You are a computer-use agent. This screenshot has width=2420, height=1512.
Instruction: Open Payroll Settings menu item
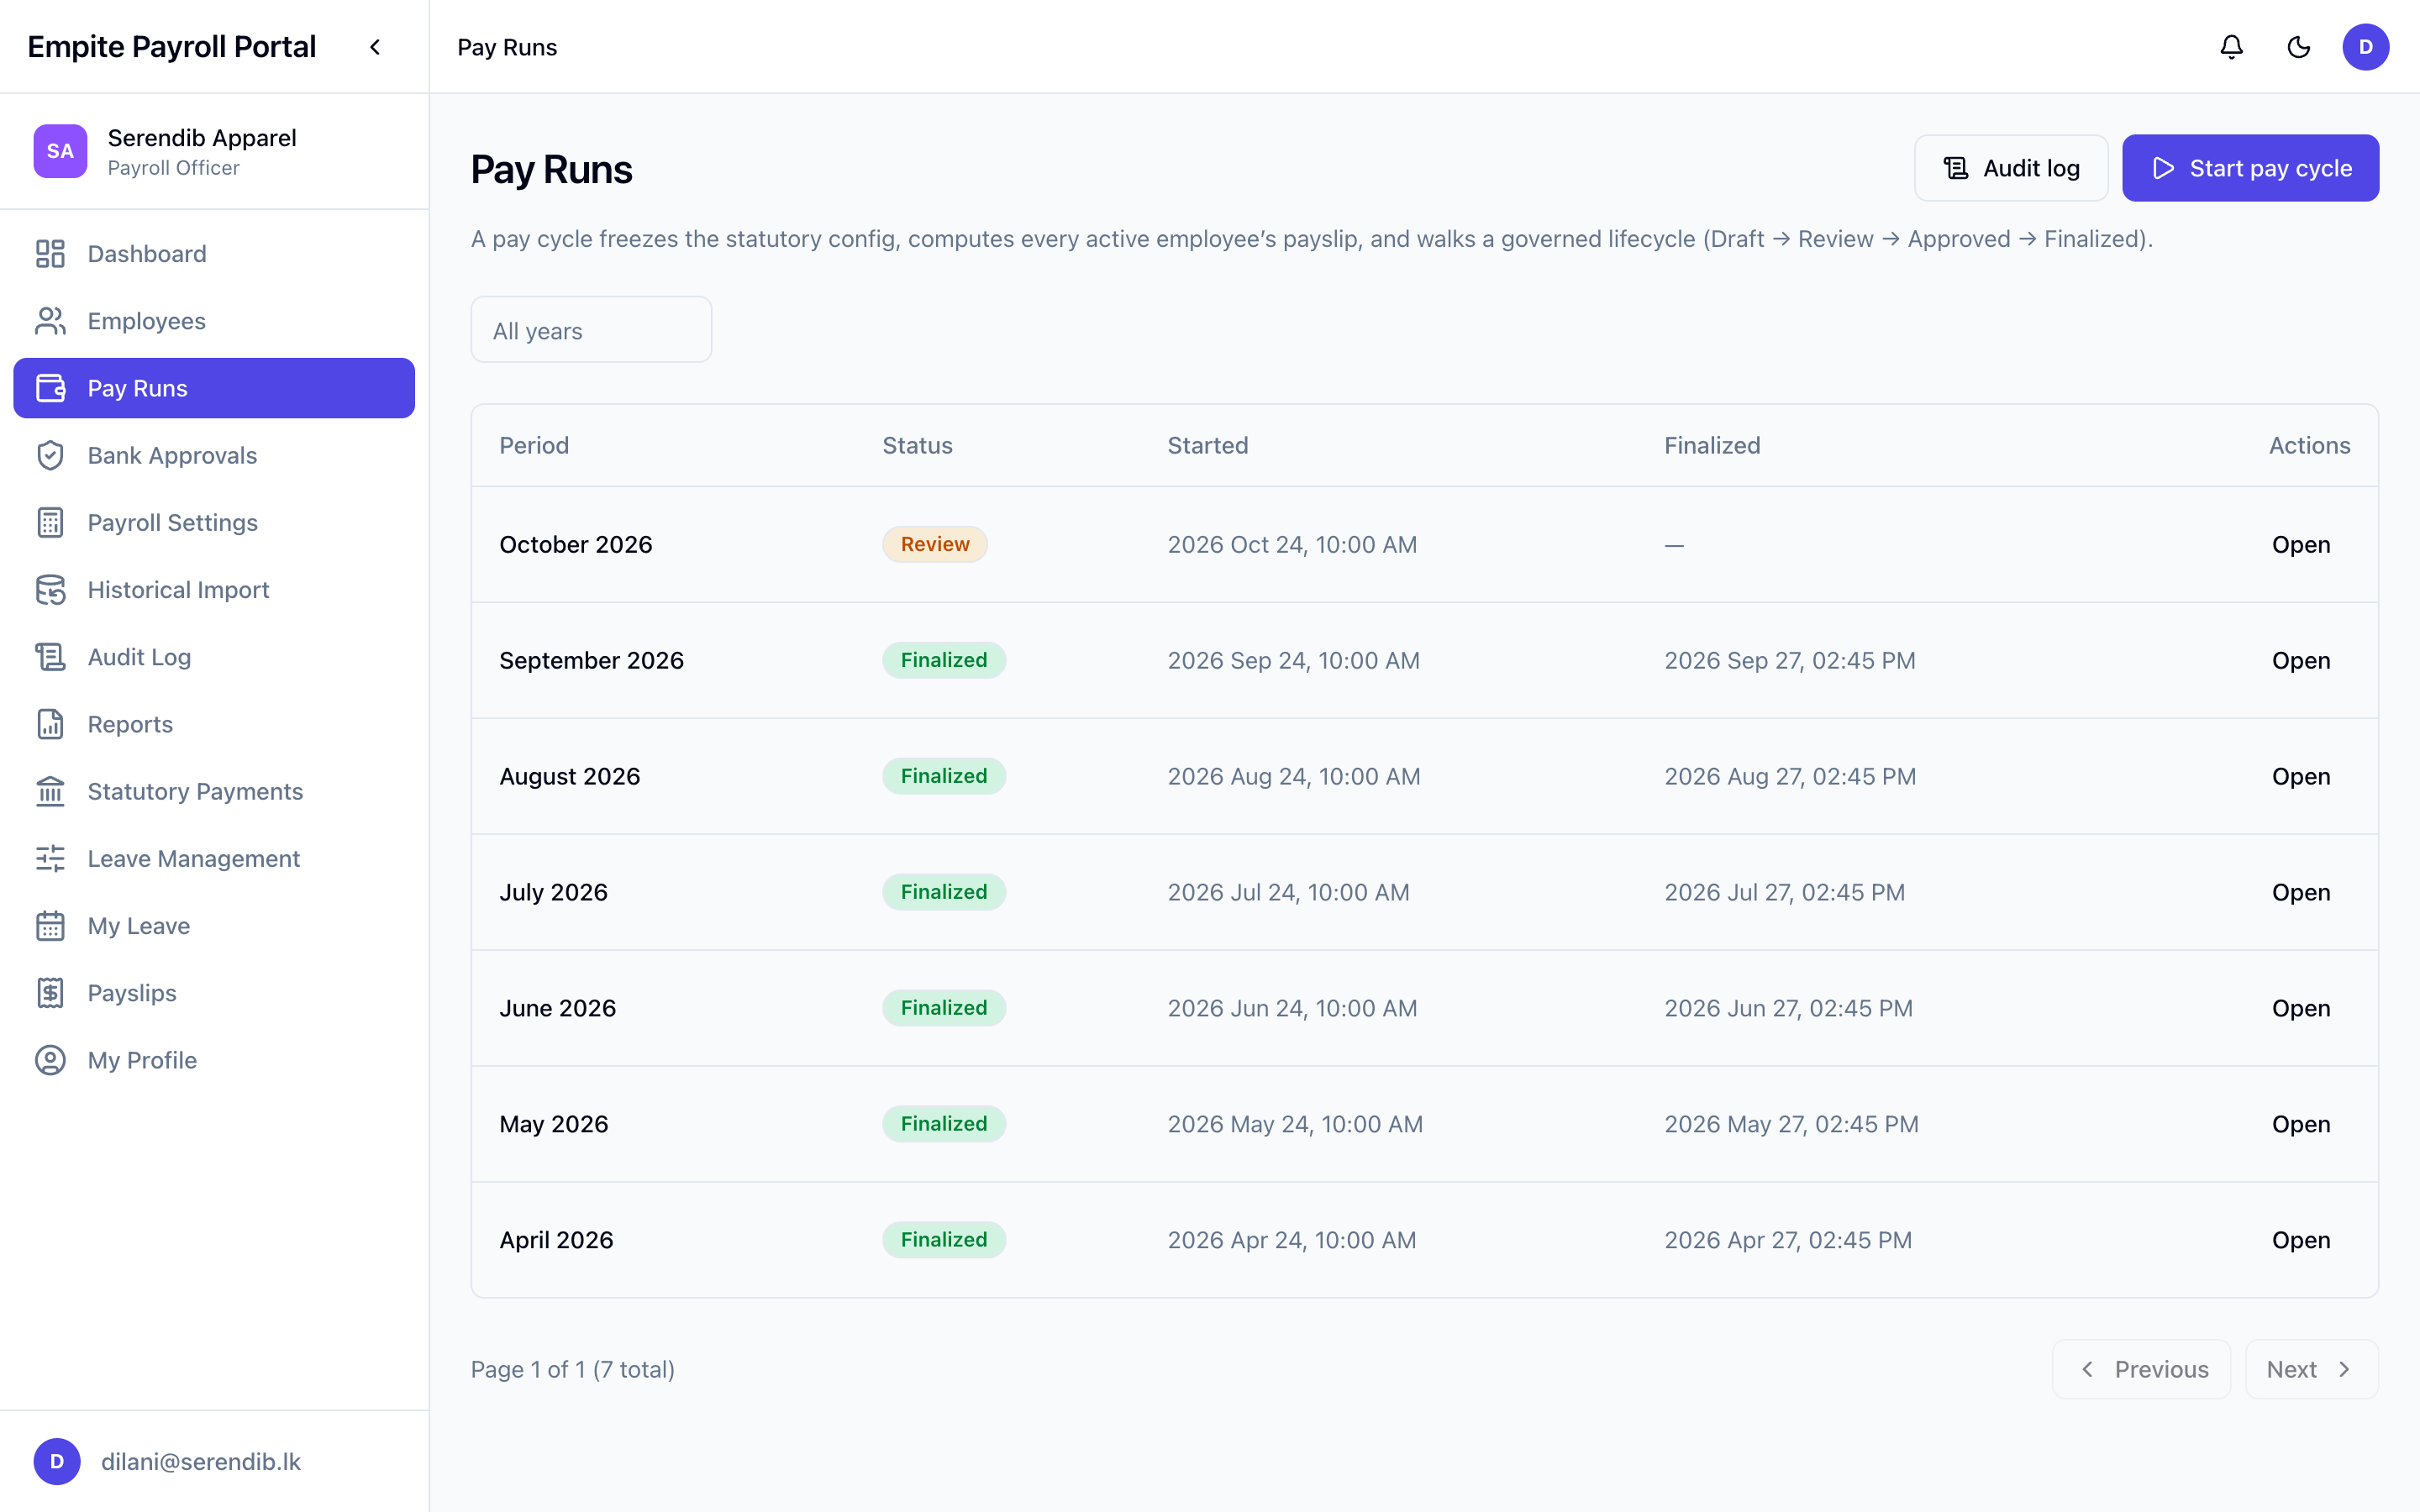coord(214,522)
